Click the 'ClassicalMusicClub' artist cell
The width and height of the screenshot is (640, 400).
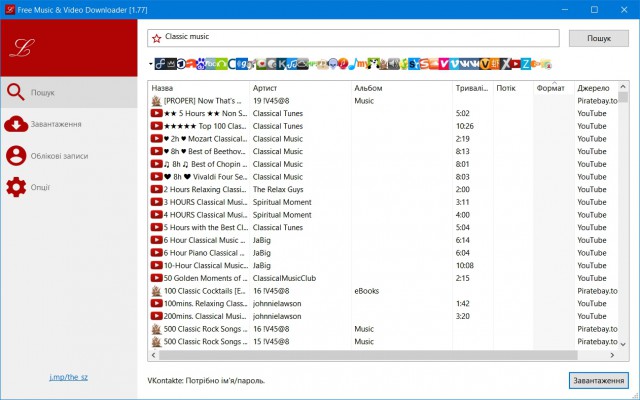point(284,278)
